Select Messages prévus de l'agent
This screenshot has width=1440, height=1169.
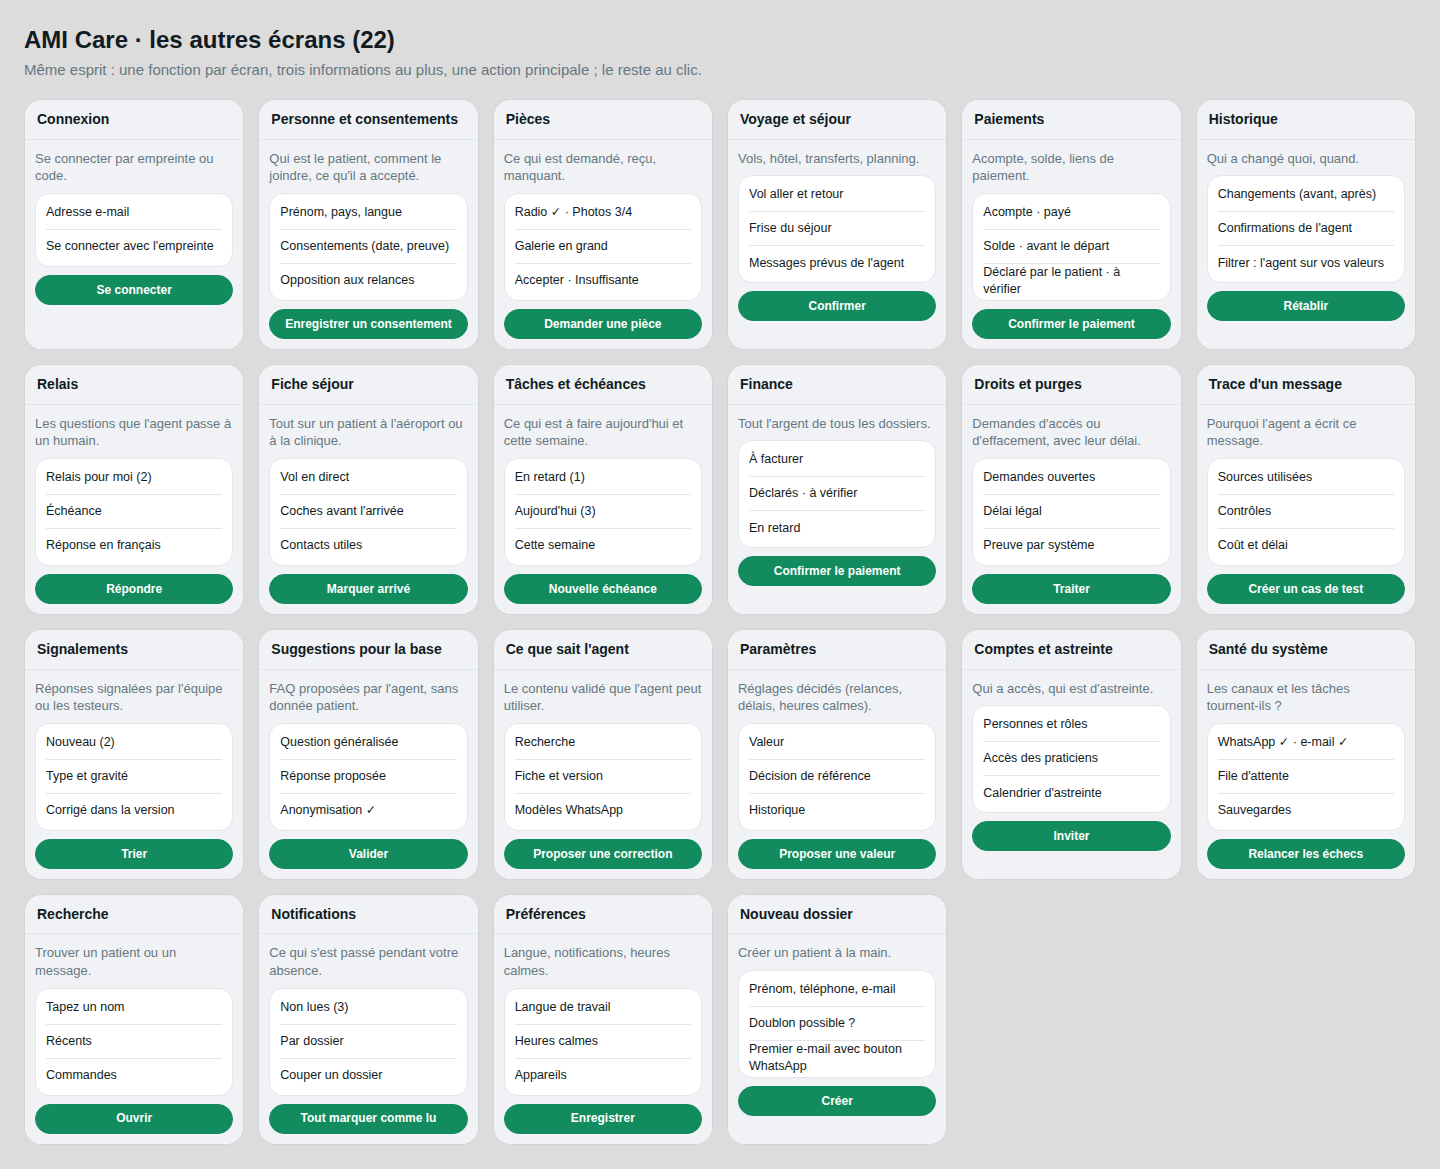(x=837, y=263)
